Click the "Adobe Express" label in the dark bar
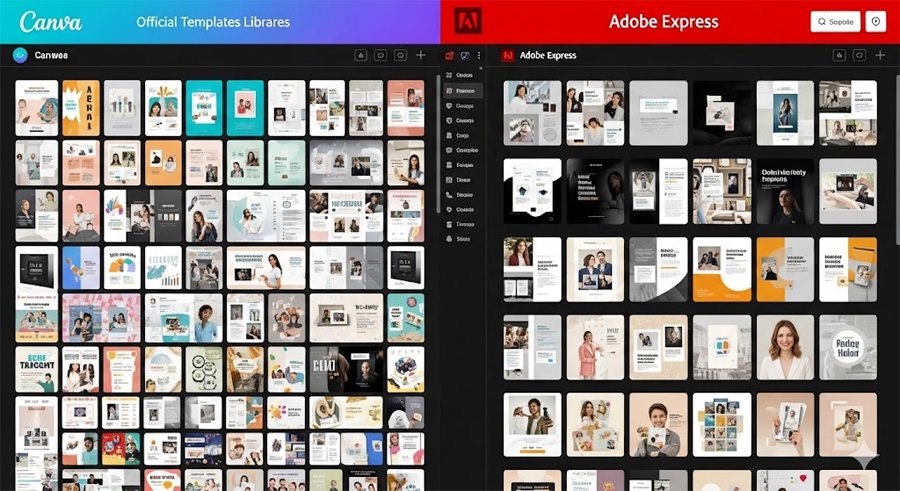Viewport: 900px width, 491px height. 548,55
